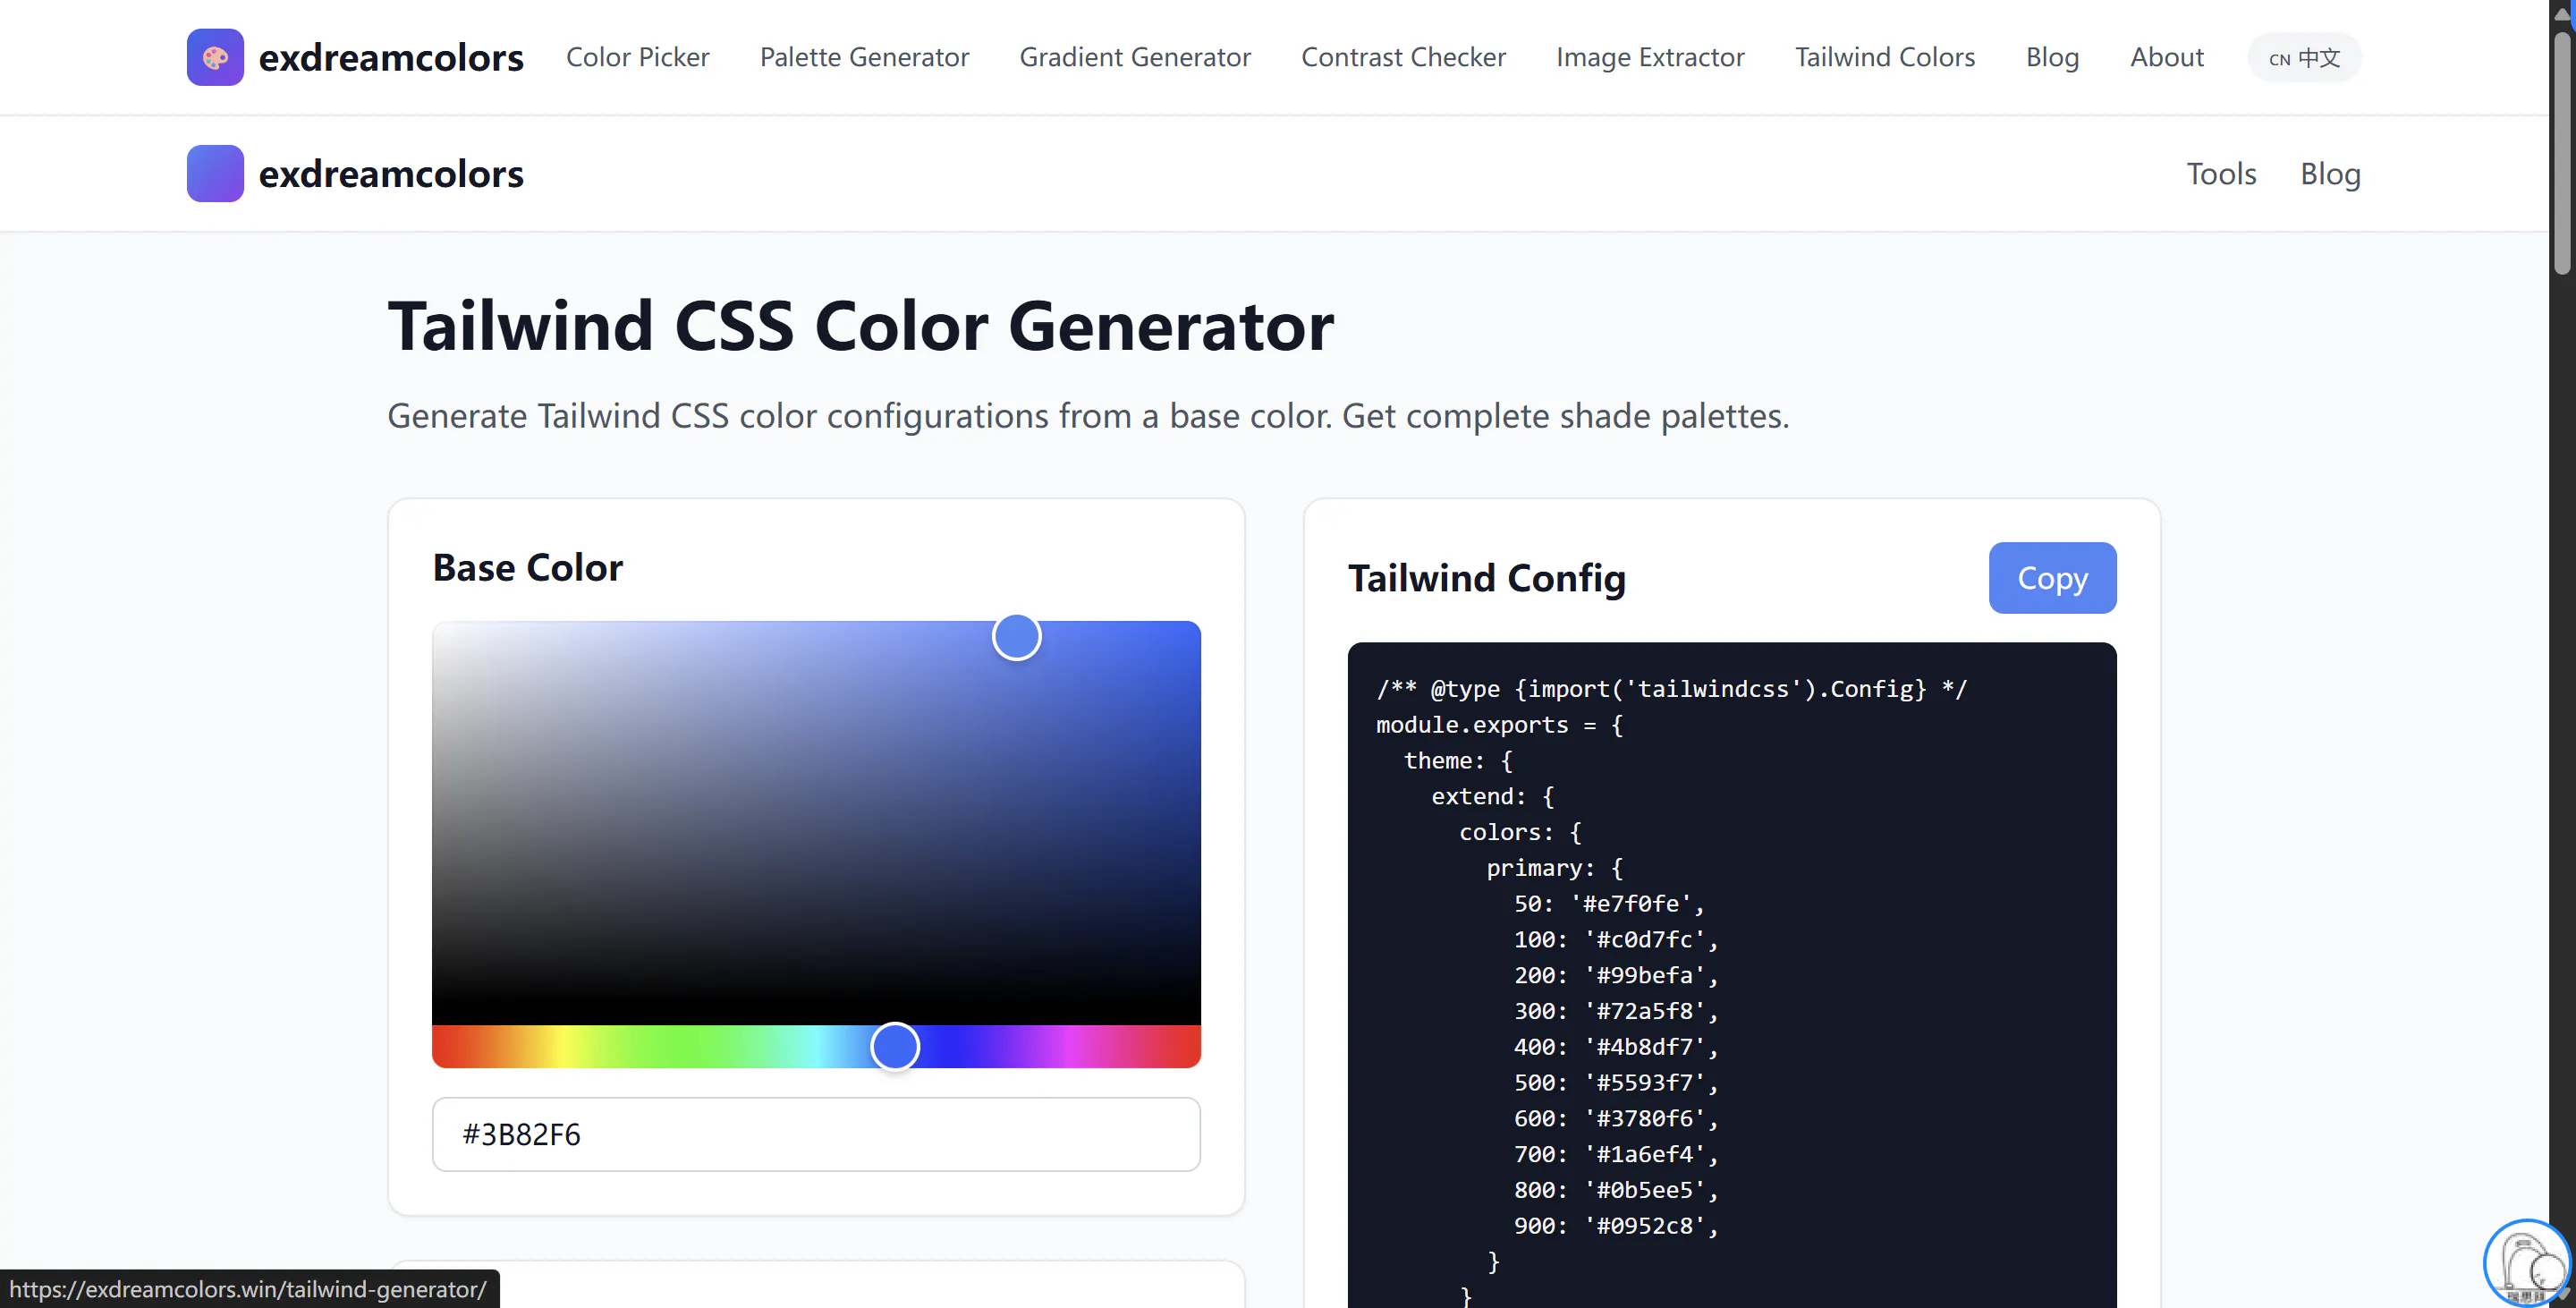Screen dimensions: 2576x1308
Task: Click the "extend: {" code line
Action: [x=1493, y=797]
